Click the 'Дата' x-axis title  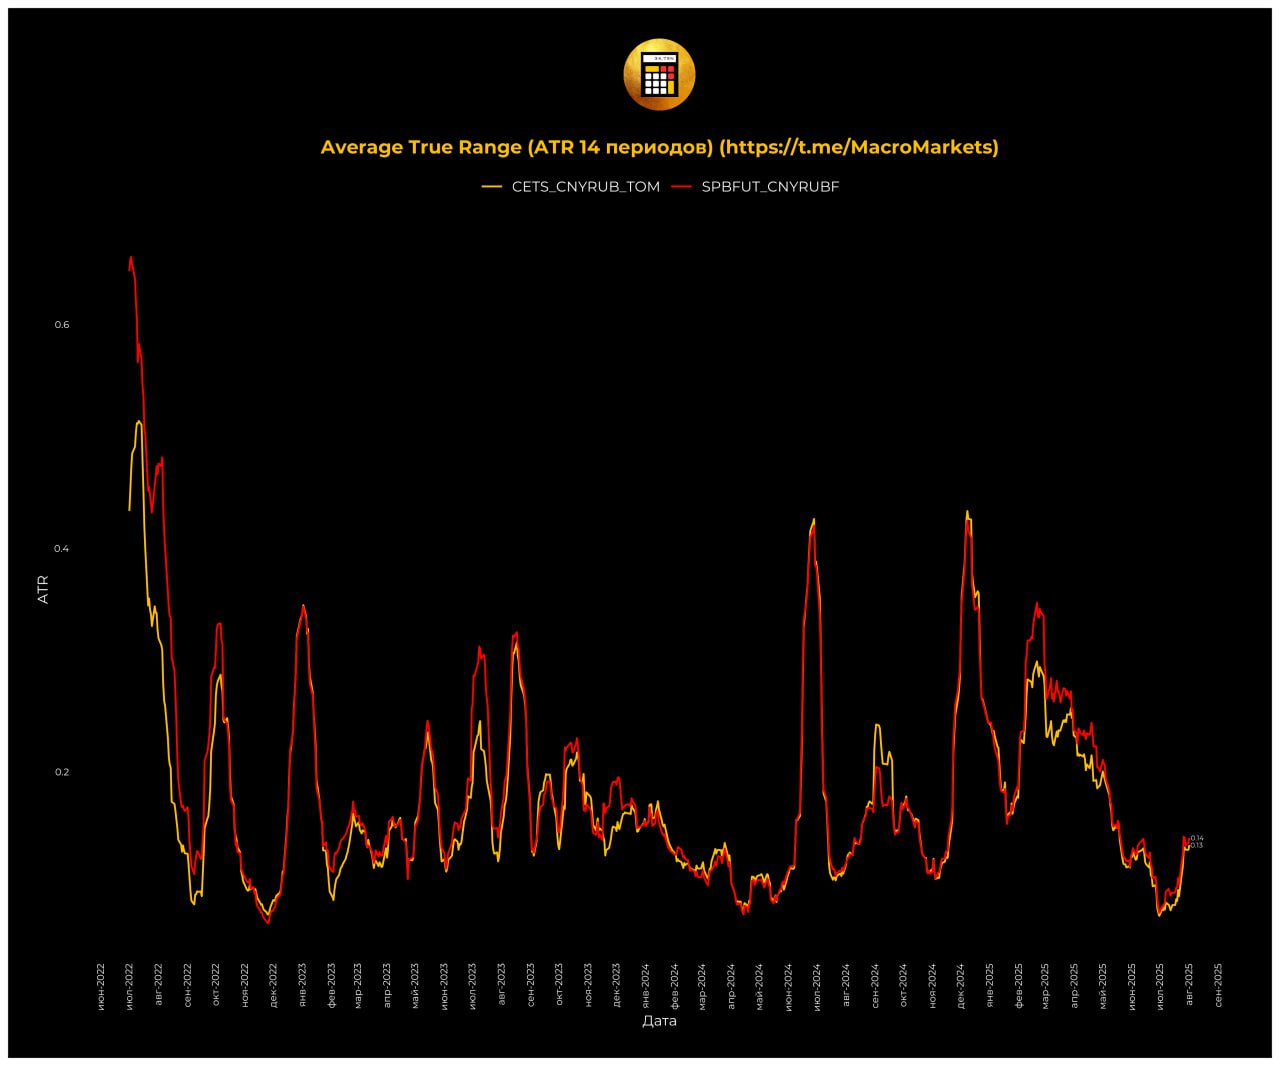659,1021
